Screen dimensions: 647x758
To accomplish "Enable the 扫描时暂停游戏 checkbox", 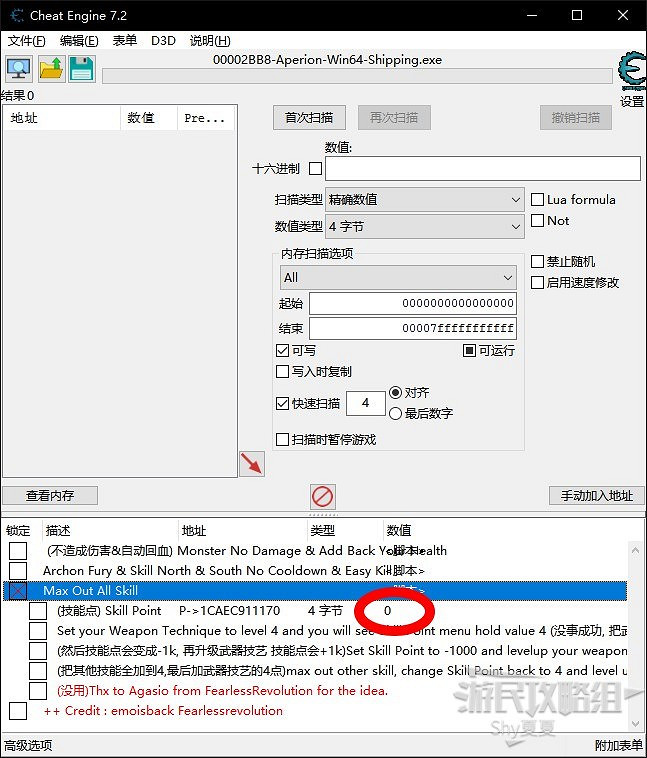I will [282, 439].
